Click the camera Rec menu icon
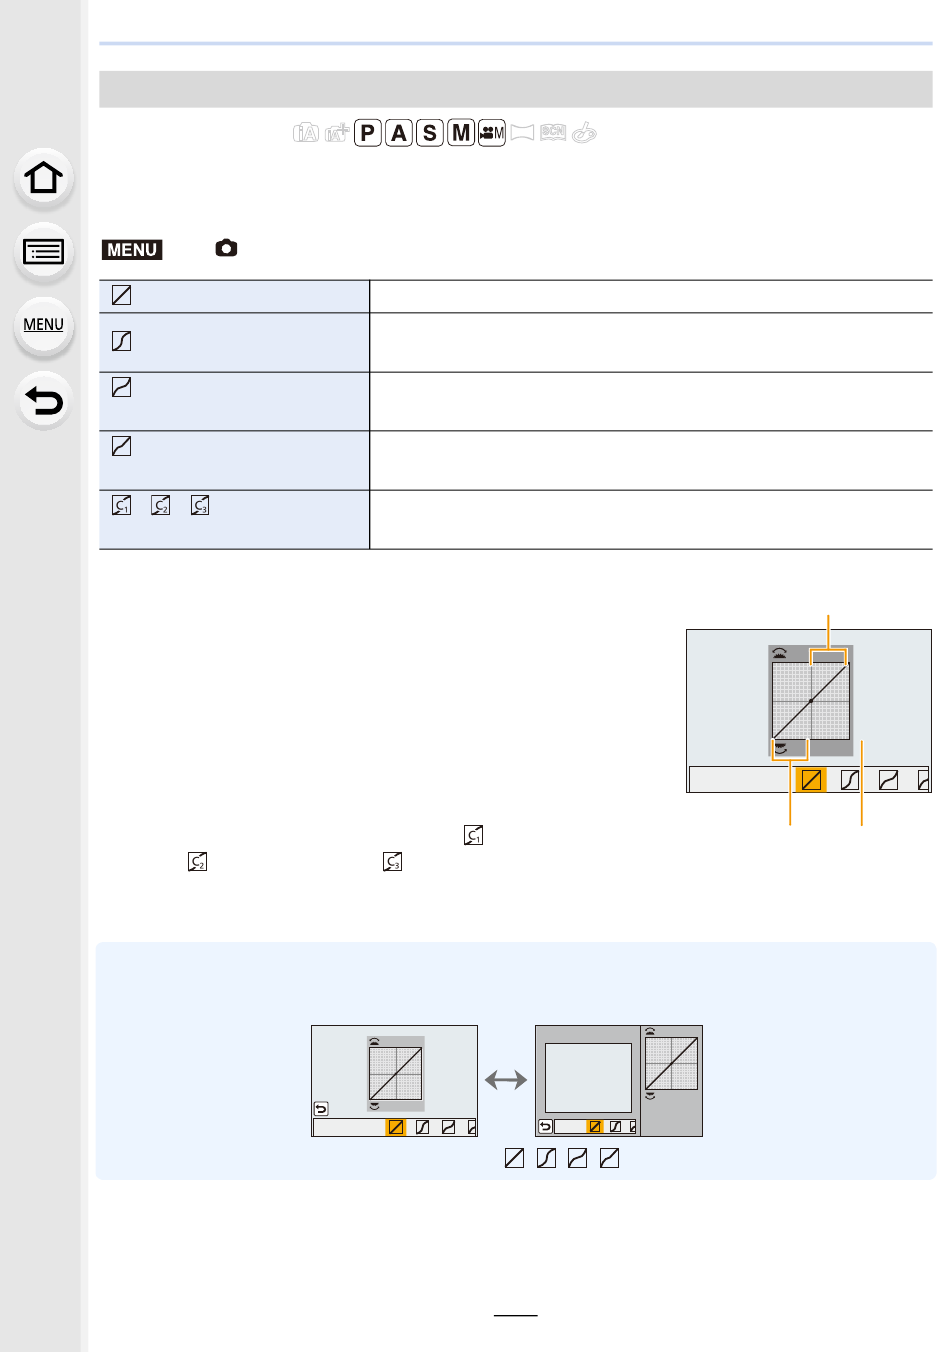Screen dimensions: 950x1352 (x=227, y=248)
